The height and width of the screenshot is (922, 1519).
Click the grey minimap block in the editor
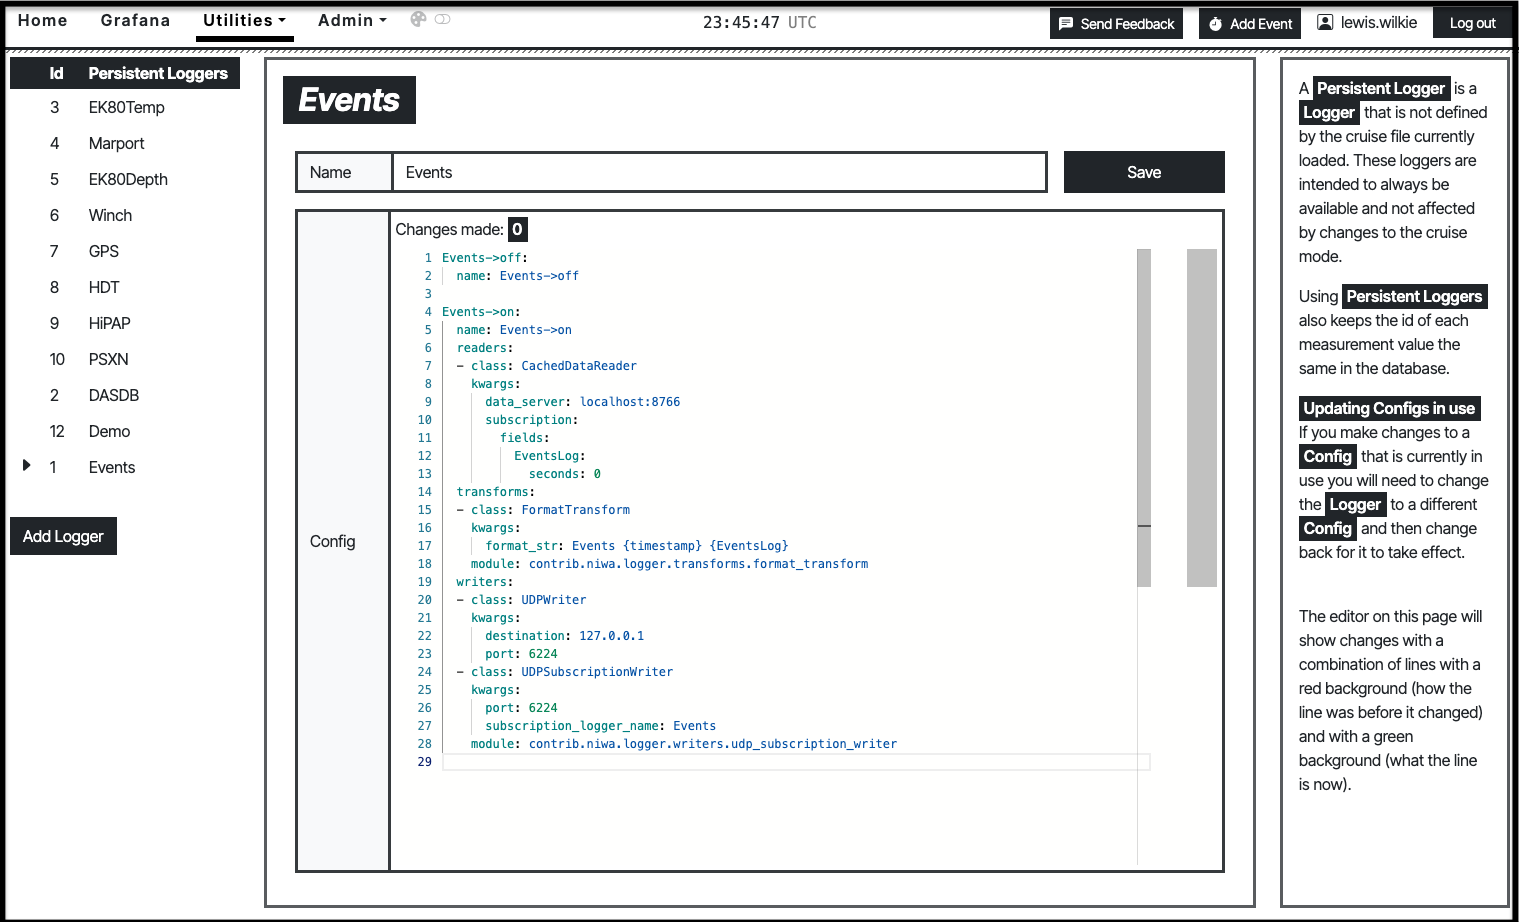[x=1201, y=417]
